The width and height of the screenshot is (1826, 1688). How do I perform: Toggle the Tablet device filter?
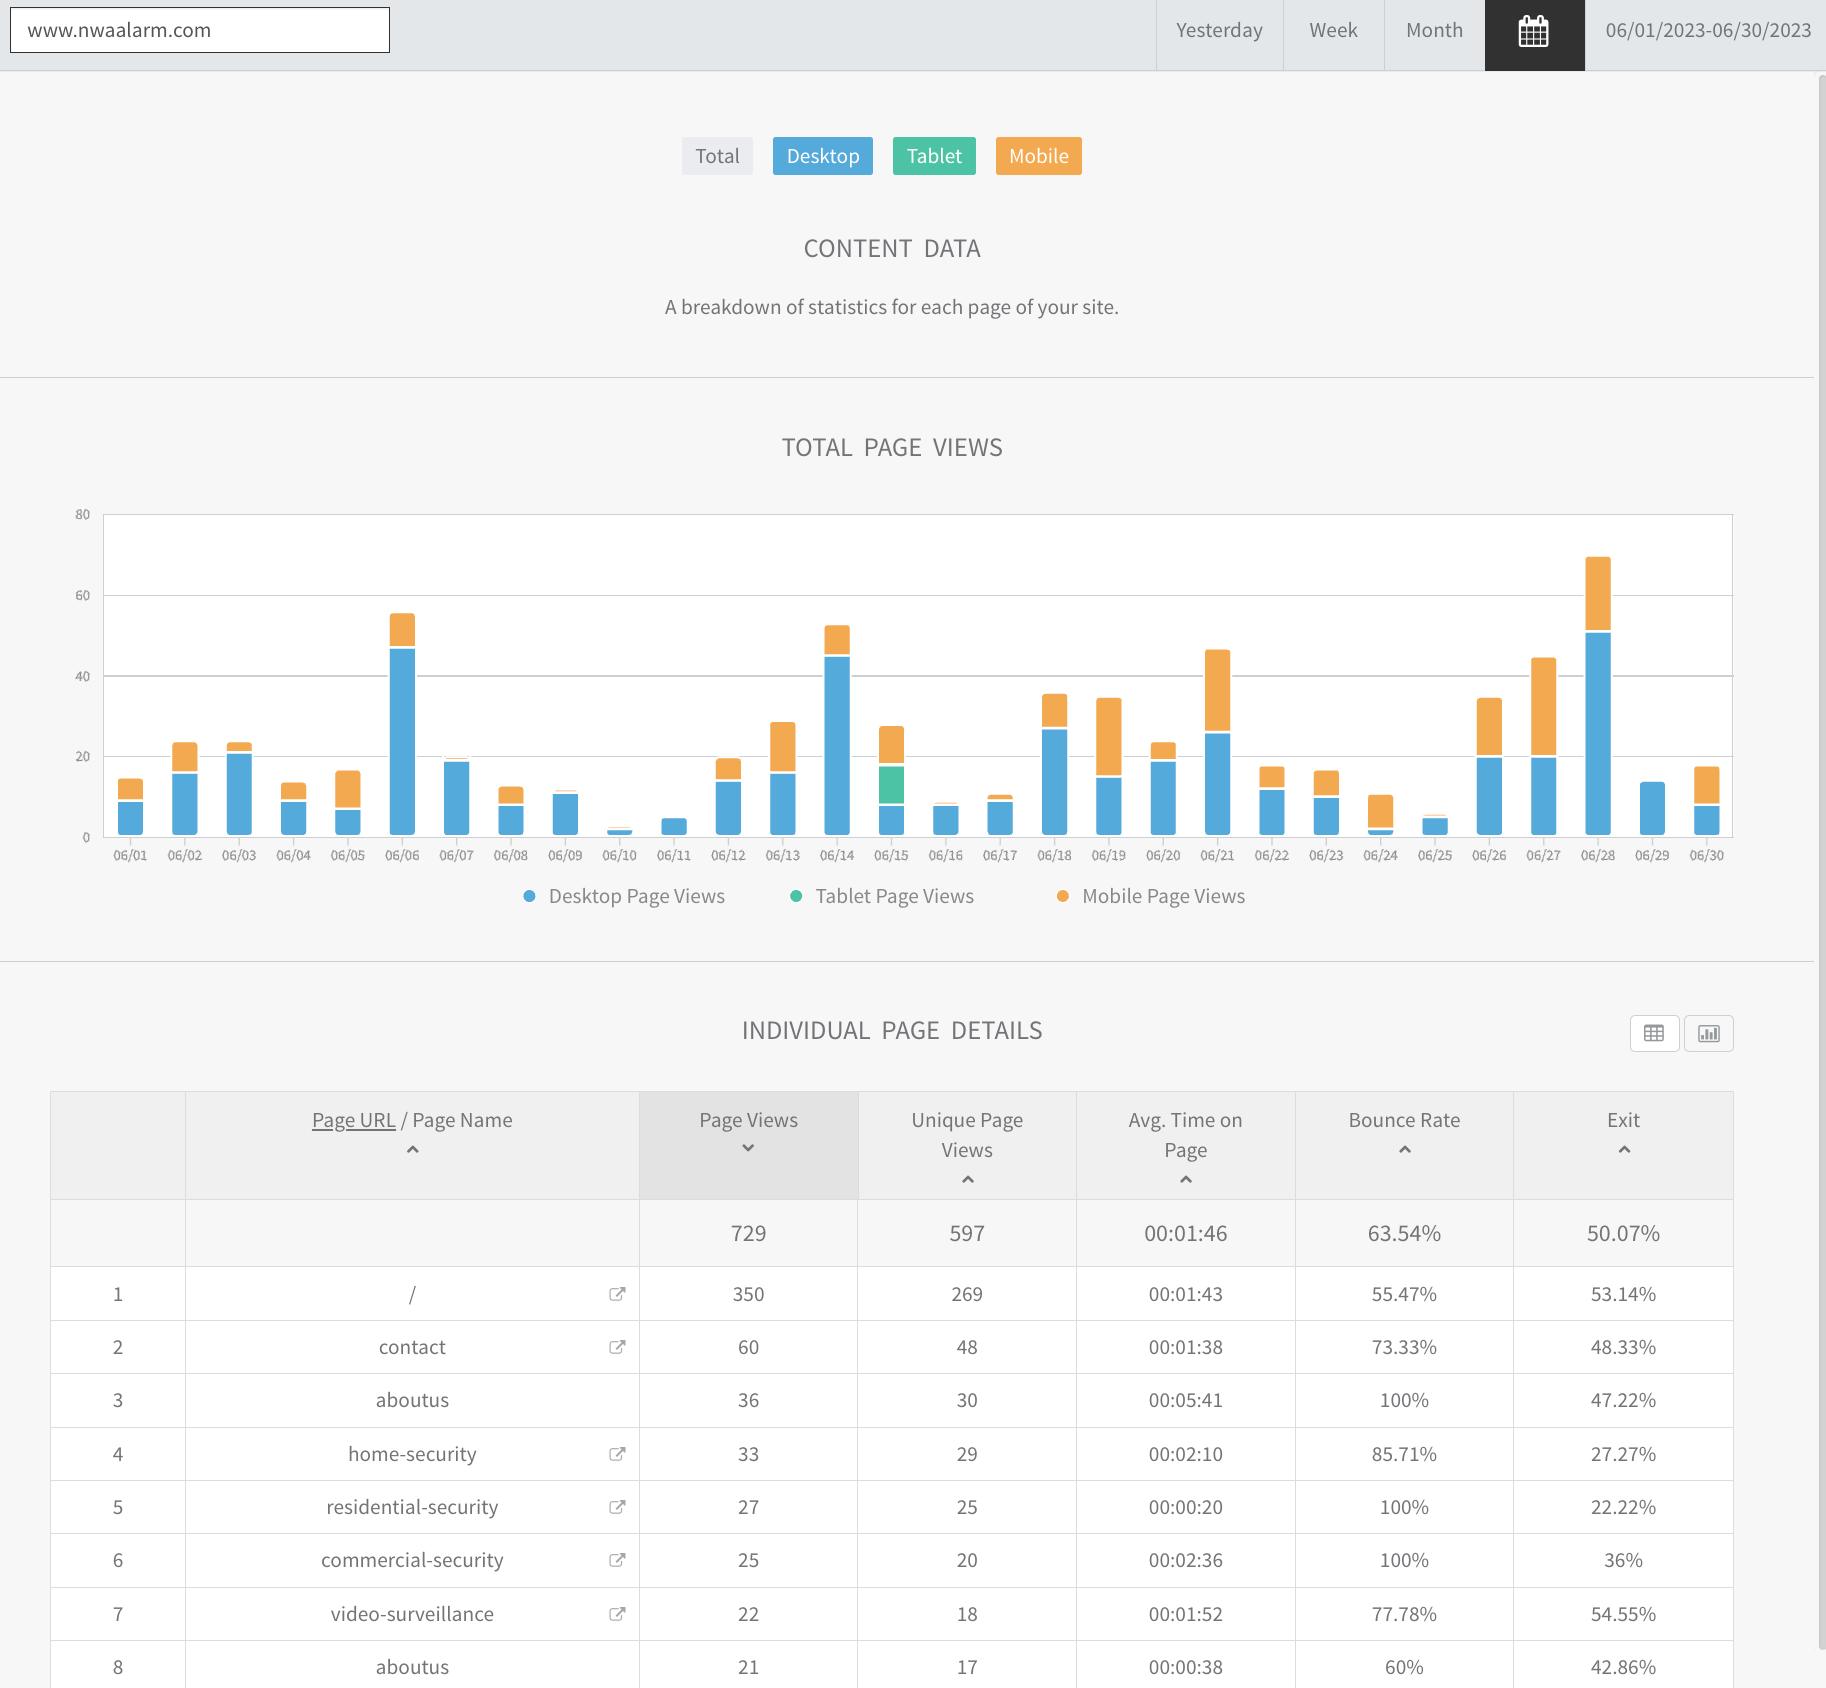933,156
